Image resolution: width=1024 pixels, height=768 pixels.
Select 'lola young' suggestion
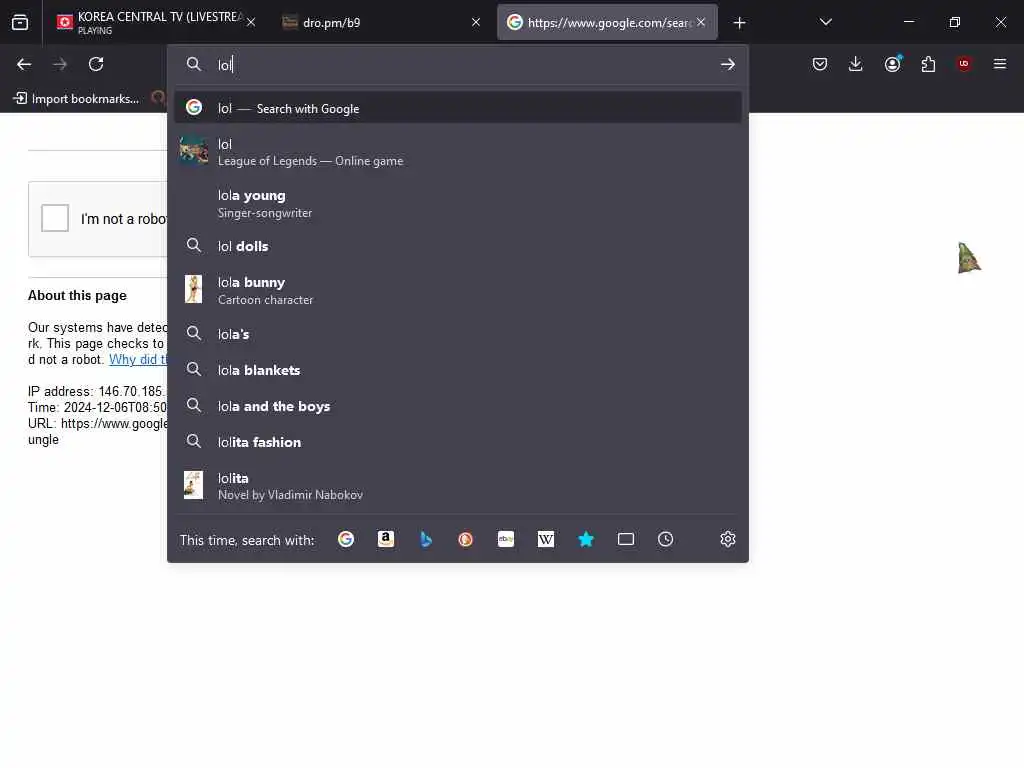pos(458,204)
